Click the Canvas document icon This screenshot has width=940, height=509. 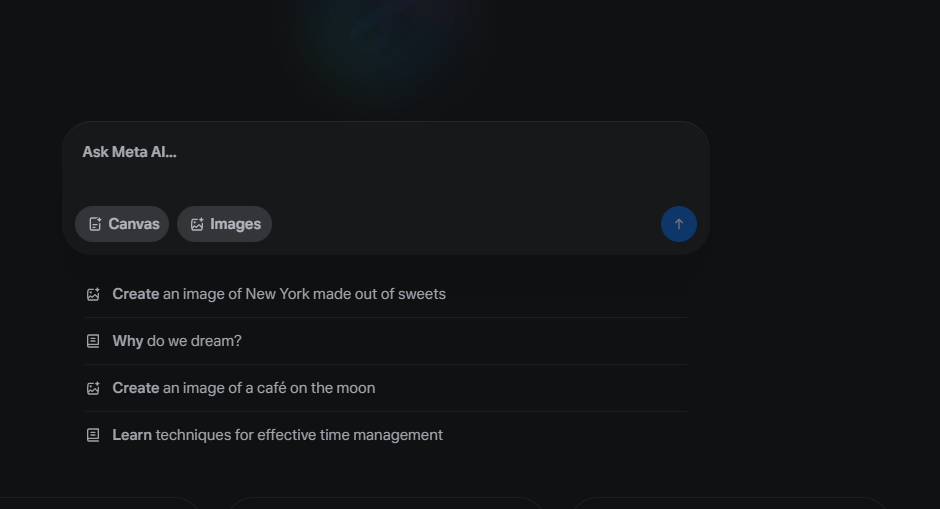click(95, 224)
